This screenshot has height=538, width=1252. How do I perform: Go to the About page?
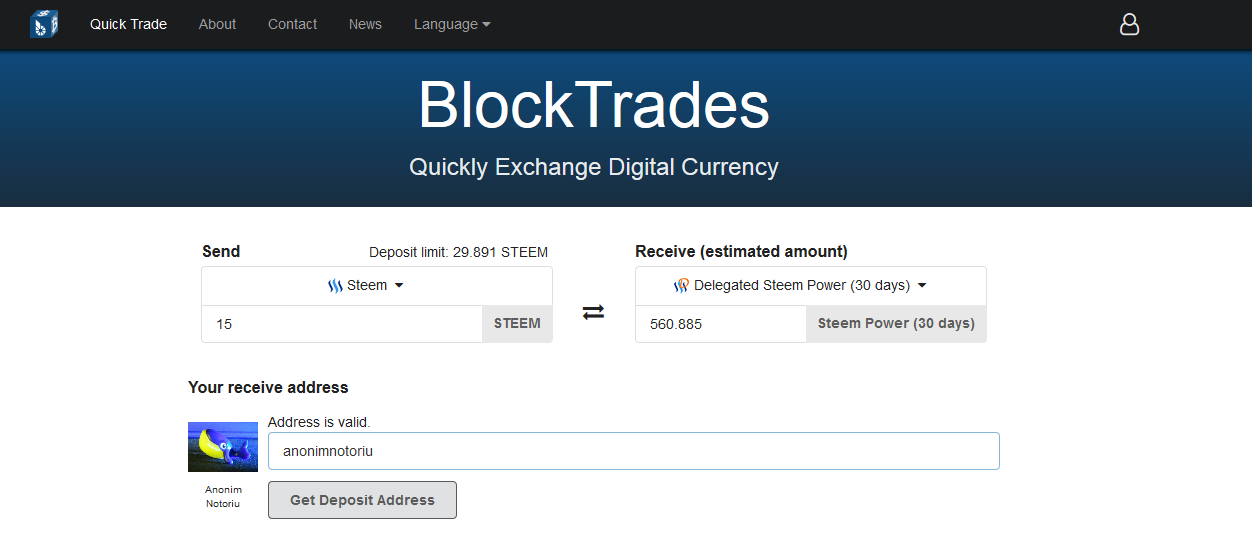point(217,24)
